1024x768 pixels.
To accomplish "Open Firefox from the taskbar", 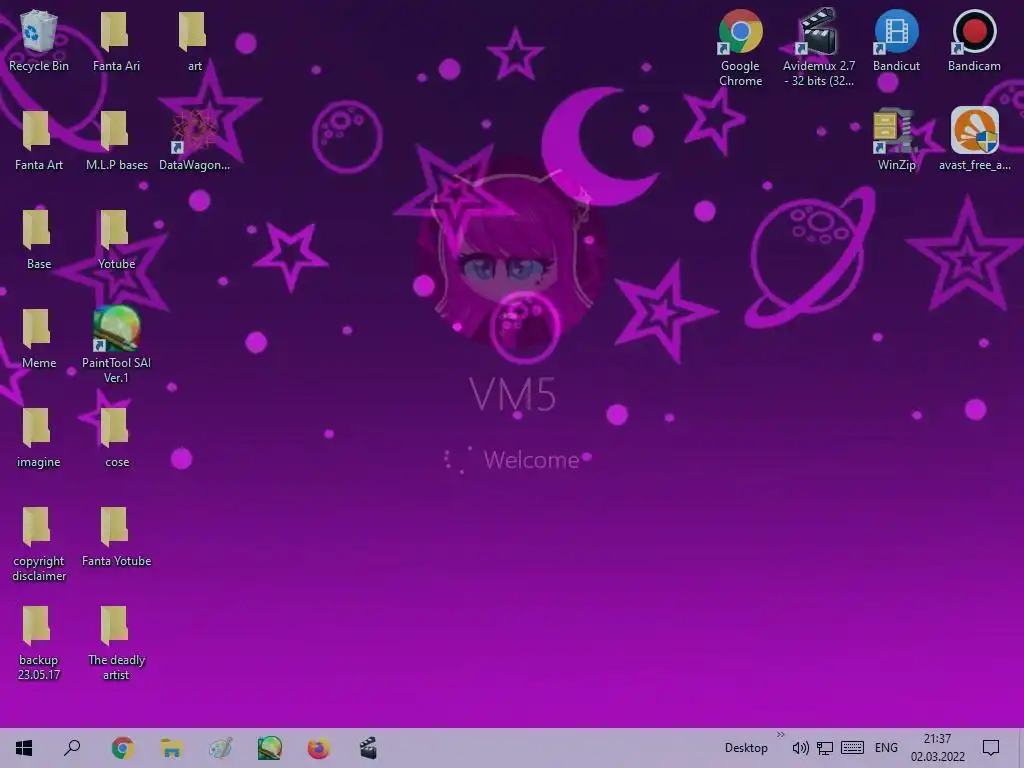I will pos(318,748).
